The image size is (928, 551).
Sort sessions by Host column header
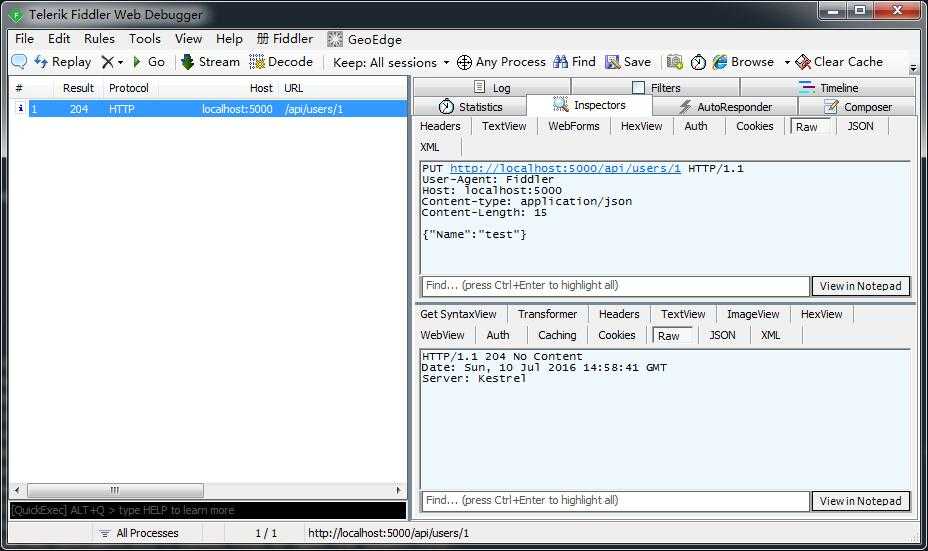pos(261,88)
